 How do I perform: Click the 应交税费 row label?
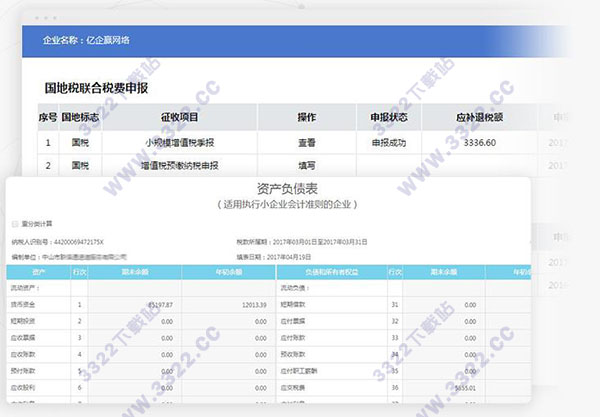[293, 388]
